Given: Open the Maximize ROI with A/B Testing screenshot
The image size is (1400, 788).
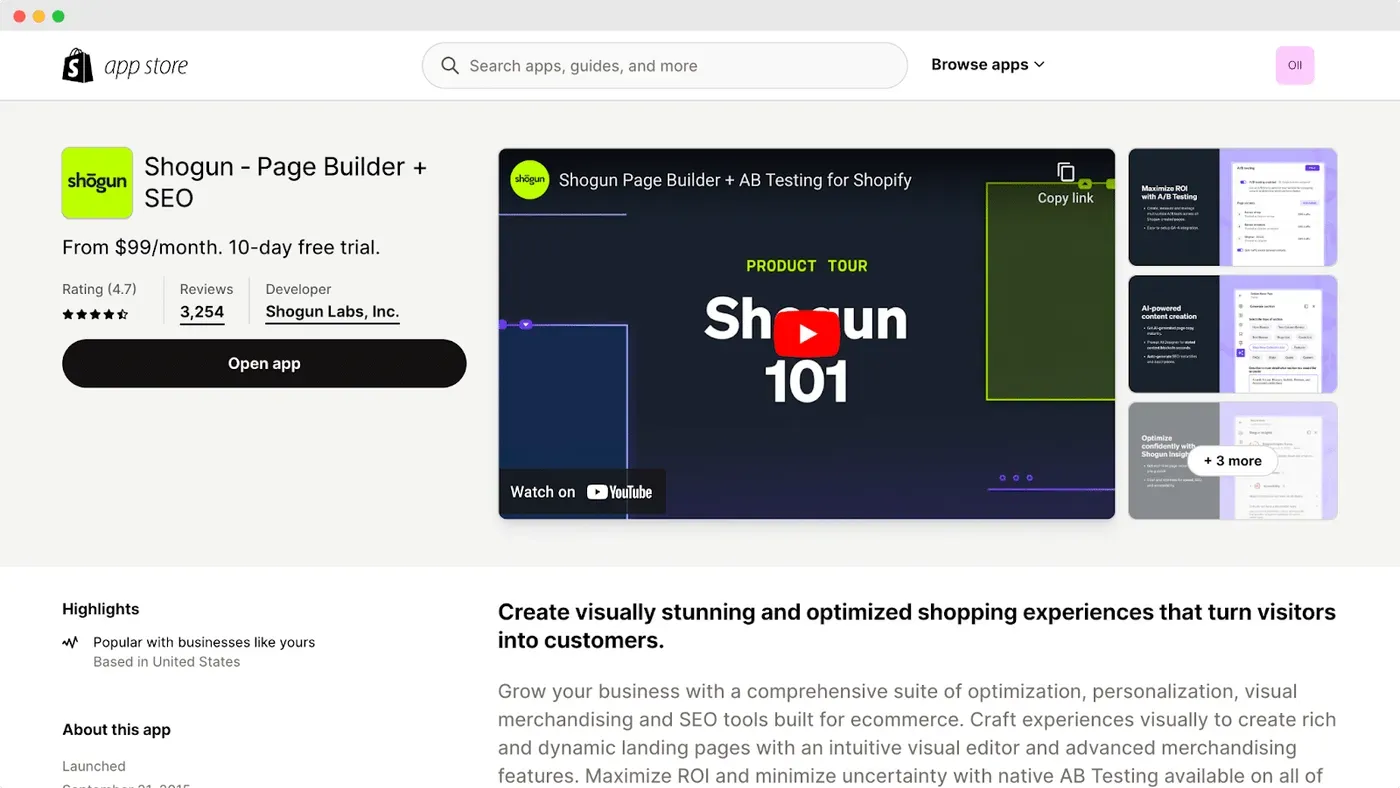Looking at the screenshot, I should (x=1232, y=207).
